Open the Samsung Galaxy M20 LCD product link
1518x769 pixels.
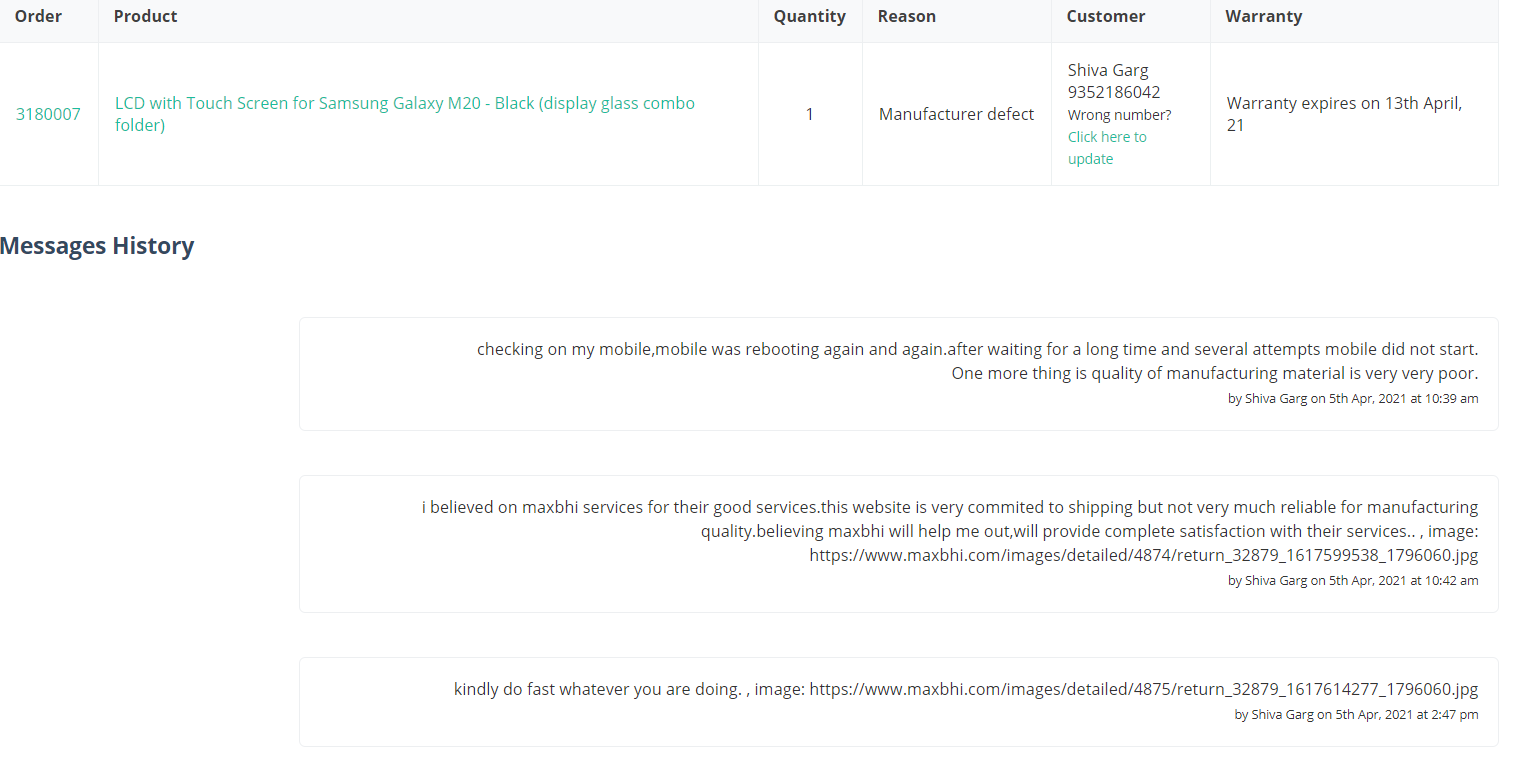pos(405,114)
